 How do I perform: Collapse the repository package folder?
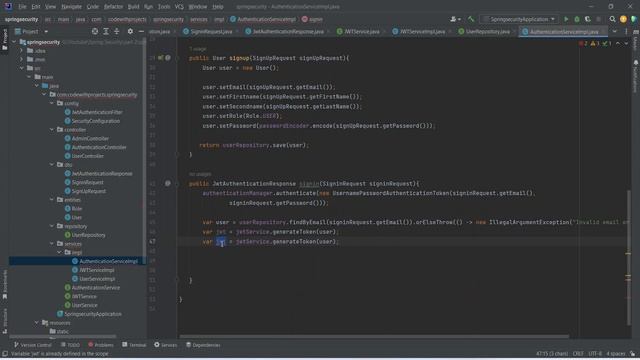(52, 226)
